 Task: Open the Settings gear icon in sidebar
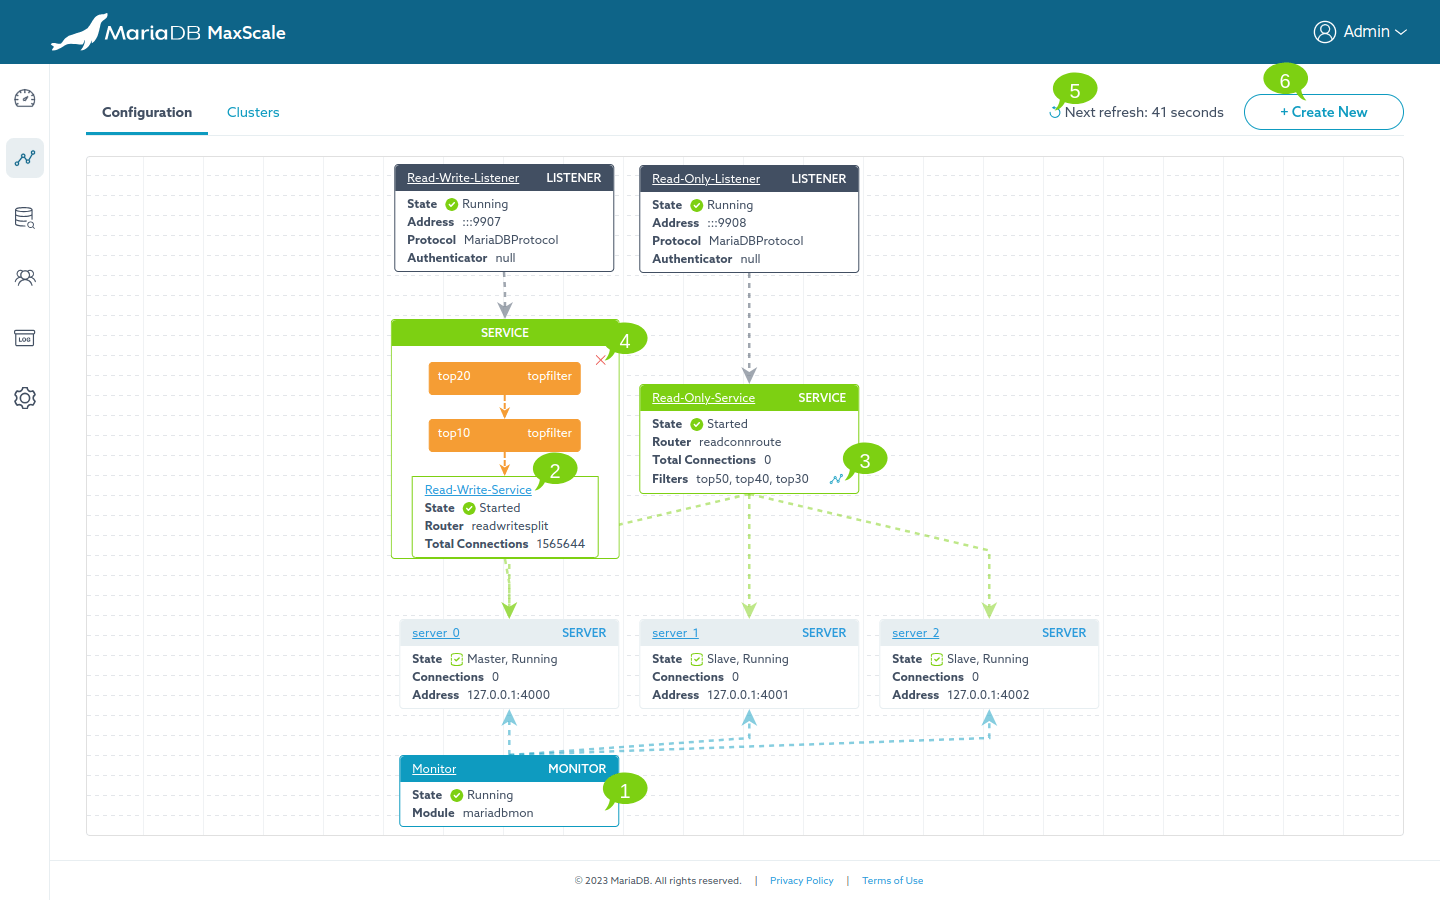(25, 398)
